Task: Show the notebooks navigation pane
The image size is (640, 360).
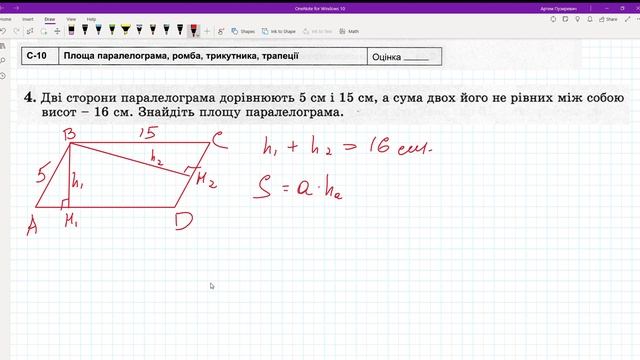Action: 3,46
